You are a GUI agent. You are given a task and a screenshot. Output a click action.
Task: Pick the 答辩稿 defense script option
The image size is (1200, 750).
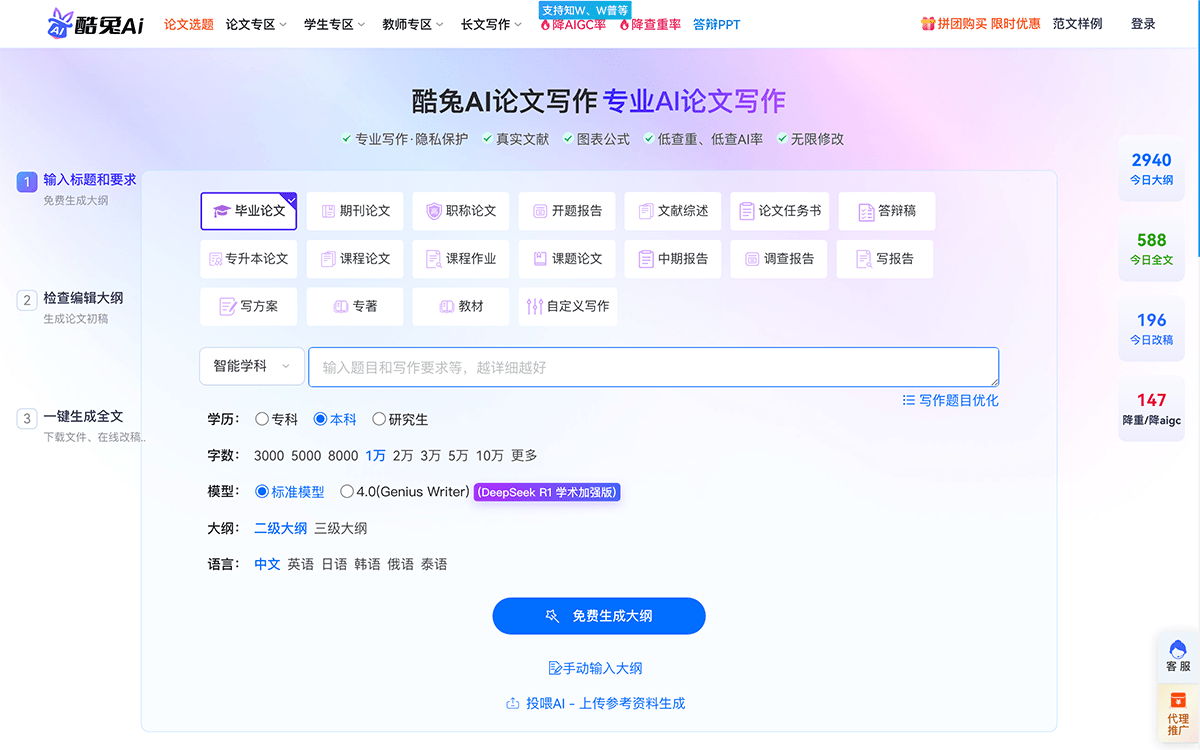[x=884, y=211]
